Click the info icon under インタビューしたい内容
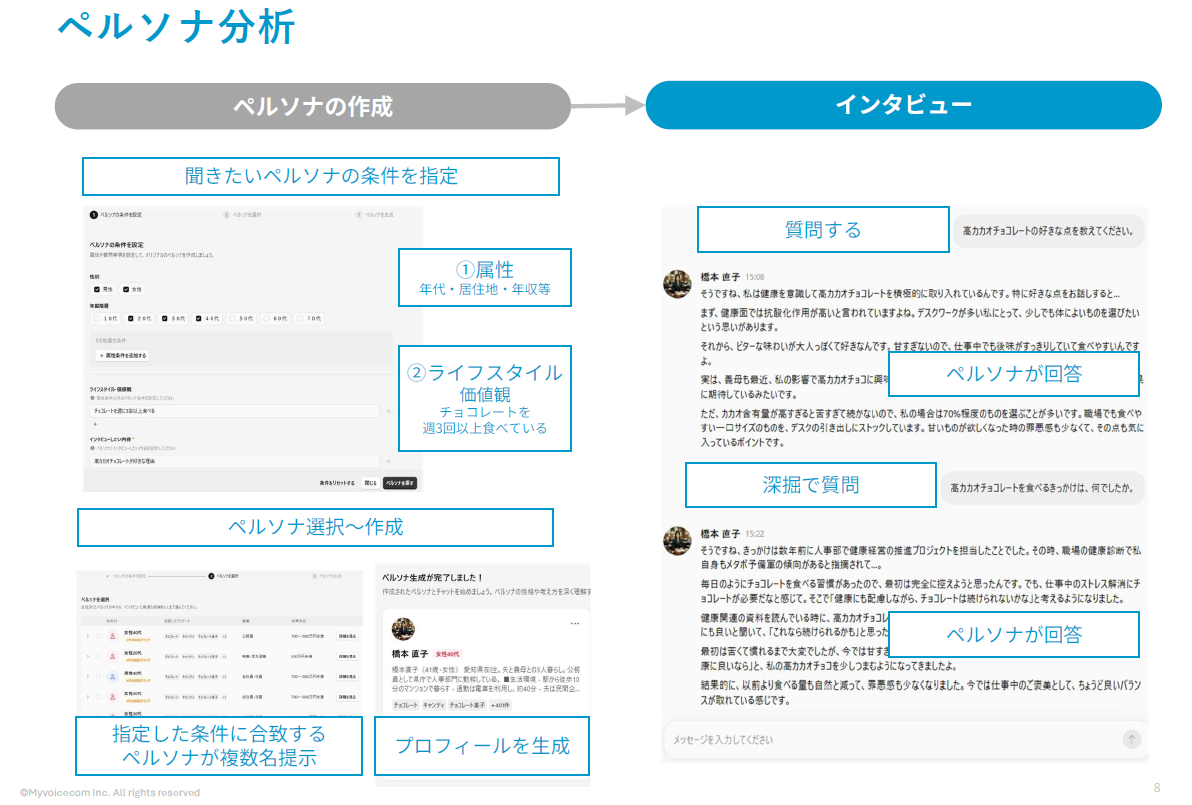1192x805 pixels. click(92, 448)
